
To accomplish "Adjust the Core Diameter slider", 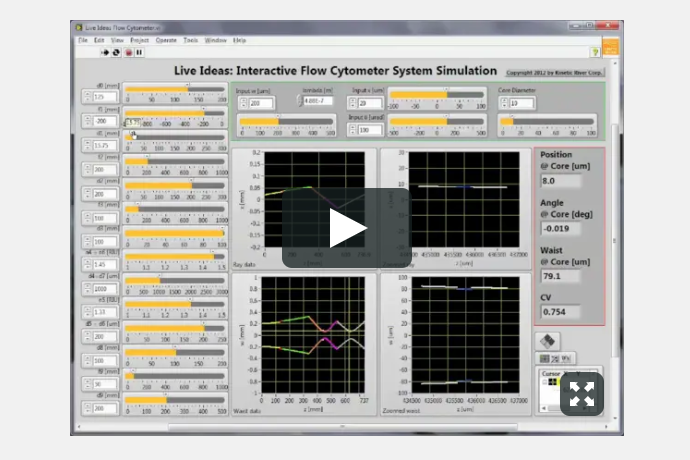I will (552, 122).
